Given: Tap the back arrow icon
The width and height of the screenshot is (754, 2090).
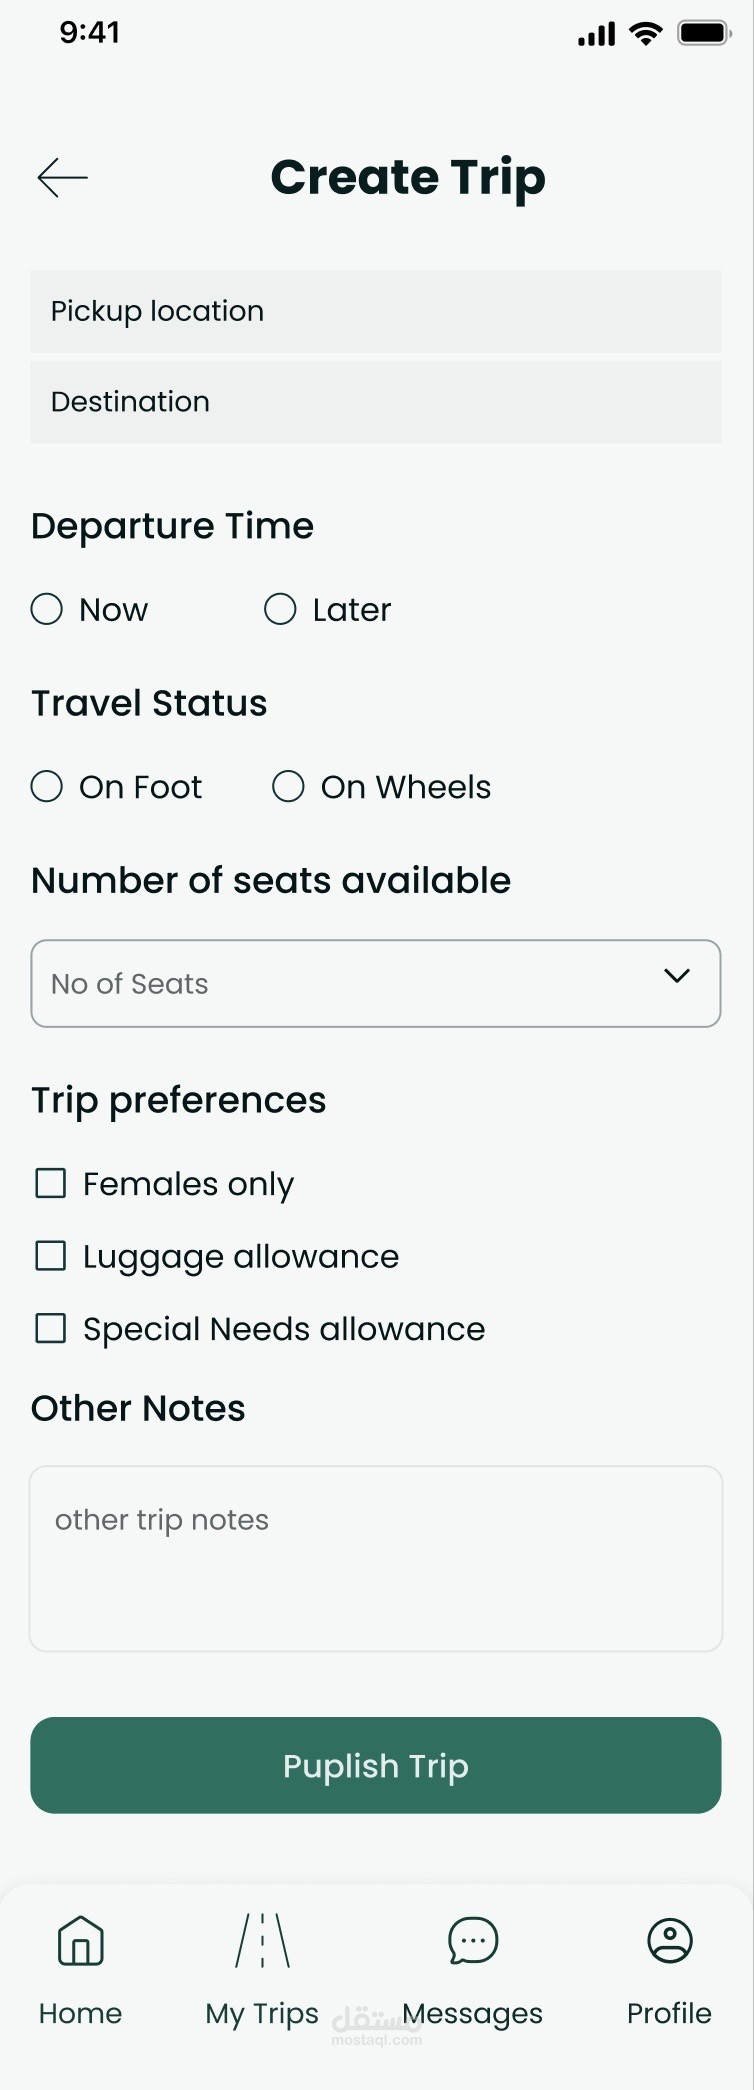Looking at the screenshot, I should click(62, 178).
